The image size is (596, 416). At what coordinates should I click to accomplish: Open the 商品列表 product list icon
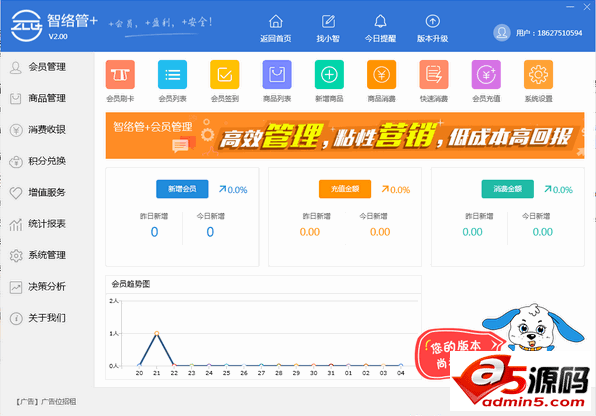tap(277, 75)
